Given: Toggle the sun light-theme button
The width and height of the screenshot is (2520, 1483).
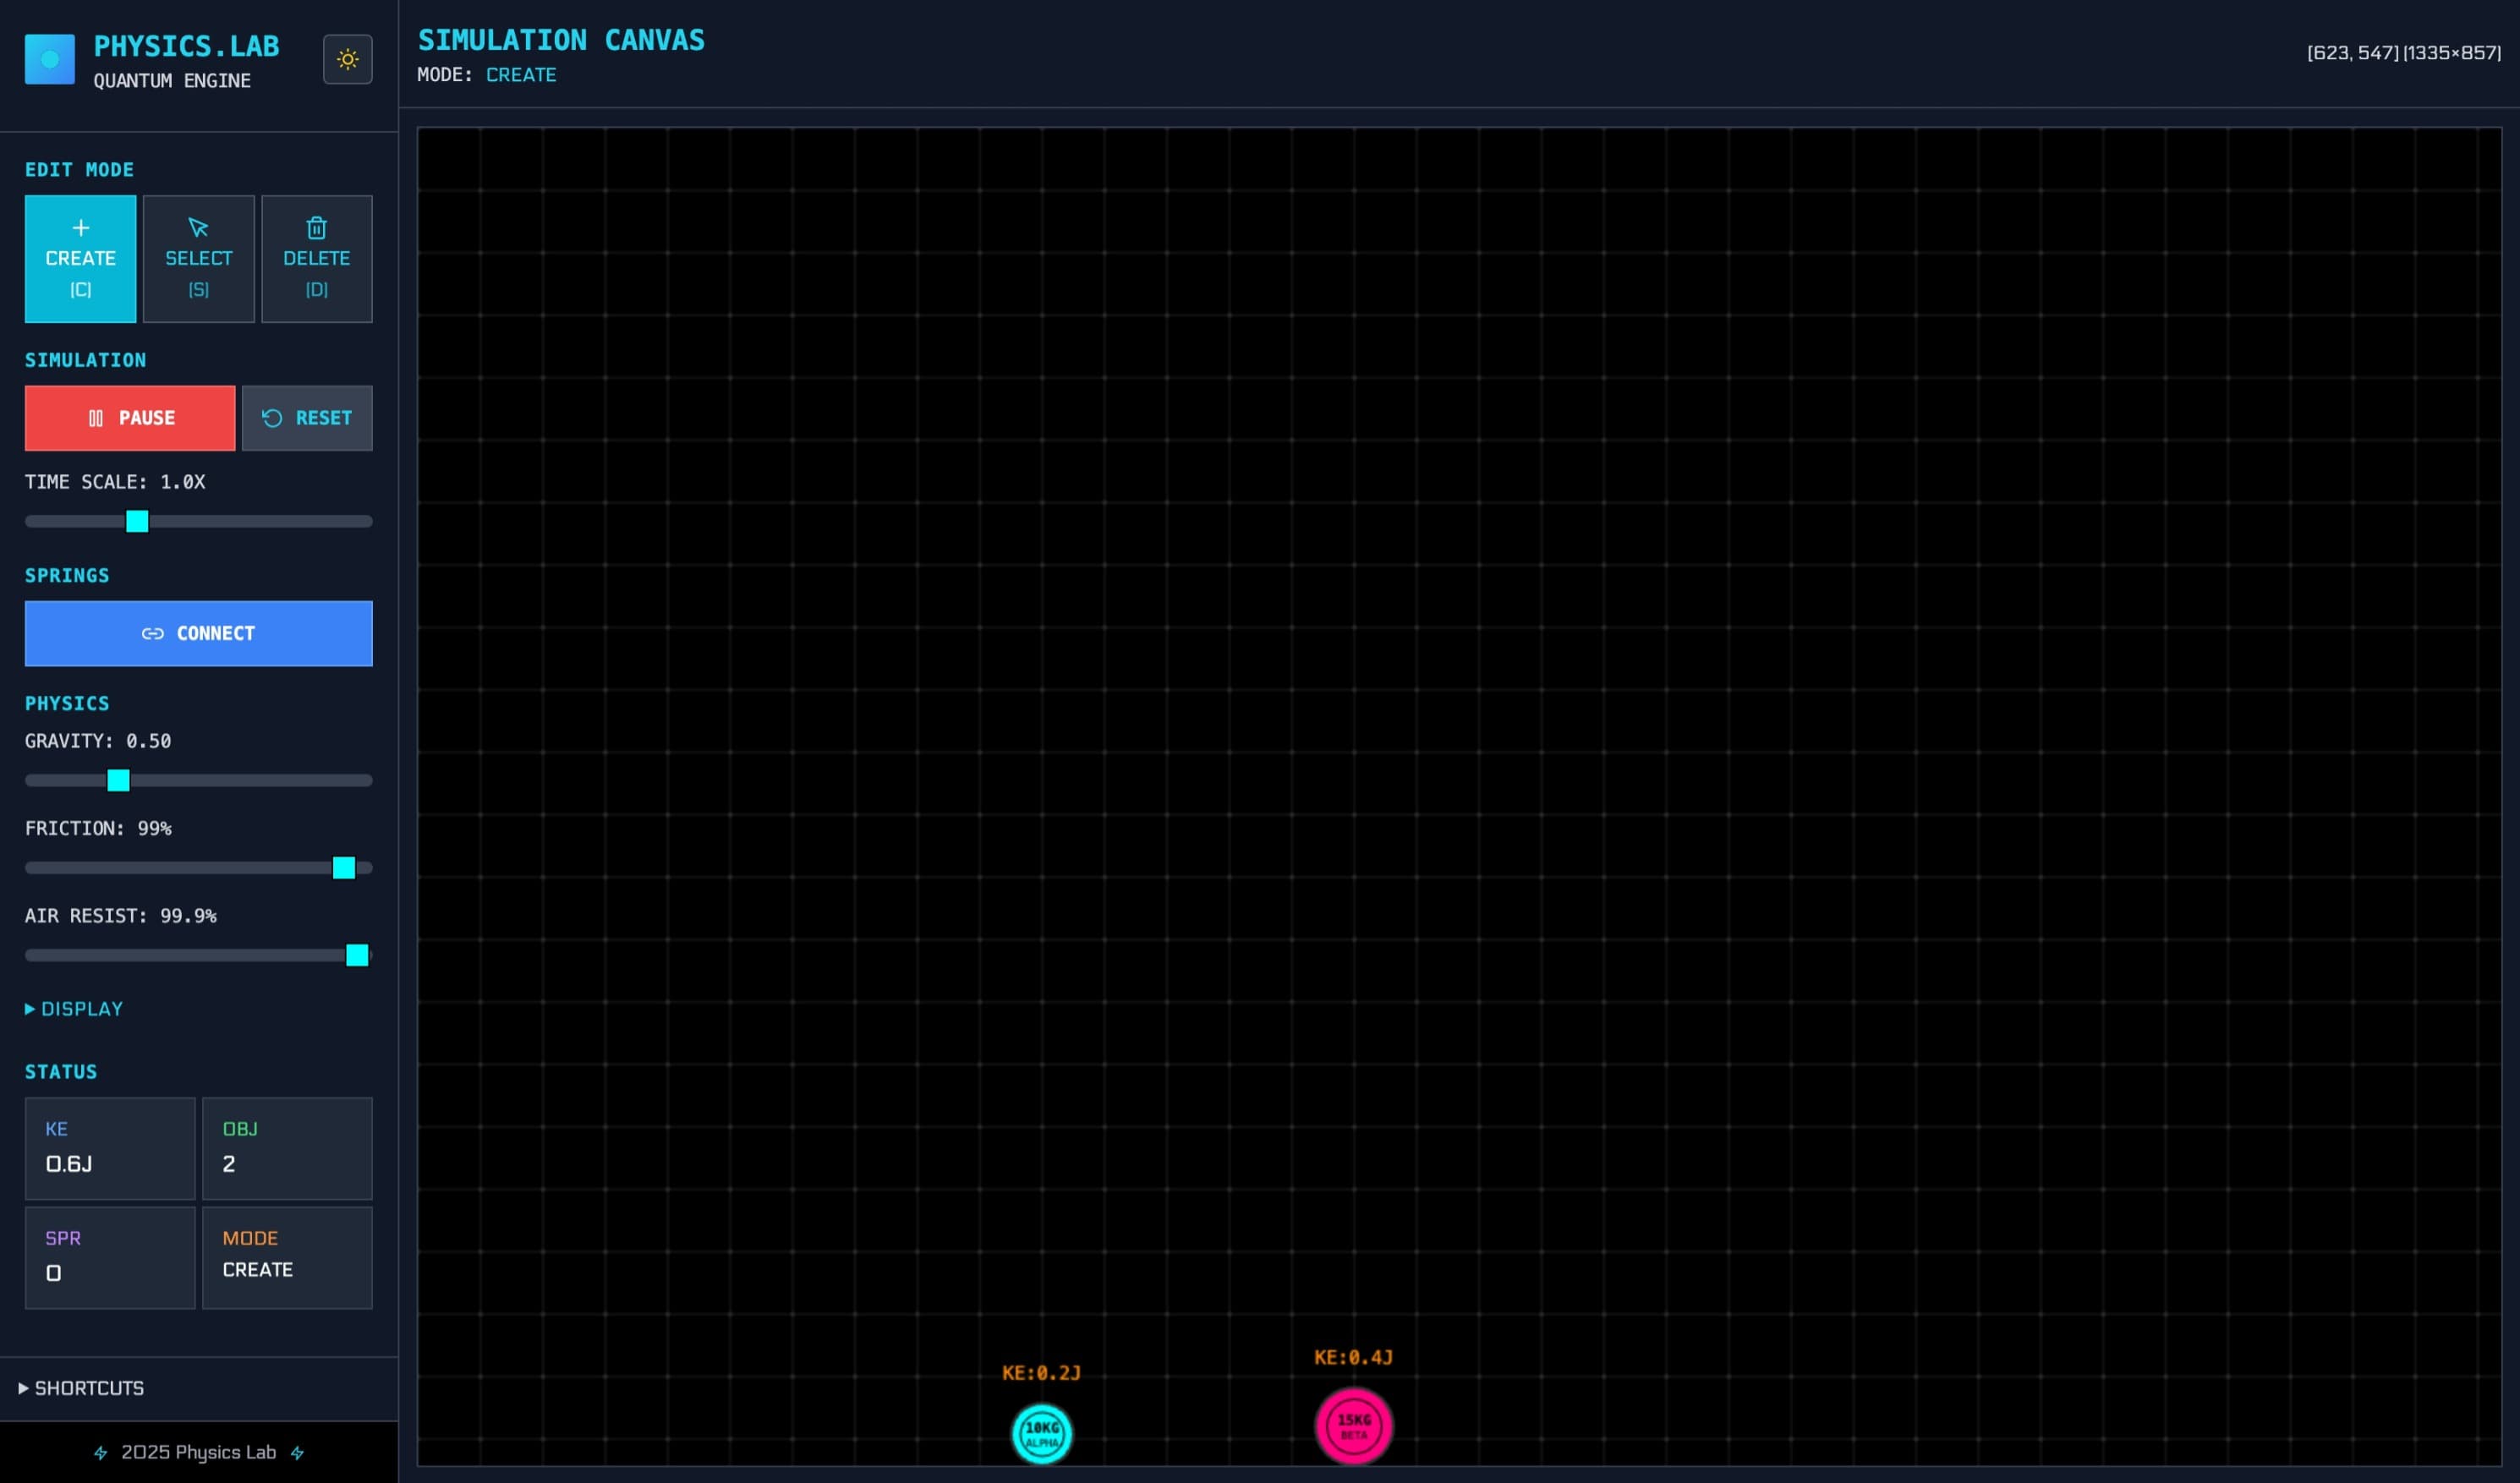Looking at the screenshot, I should [347, 59].
